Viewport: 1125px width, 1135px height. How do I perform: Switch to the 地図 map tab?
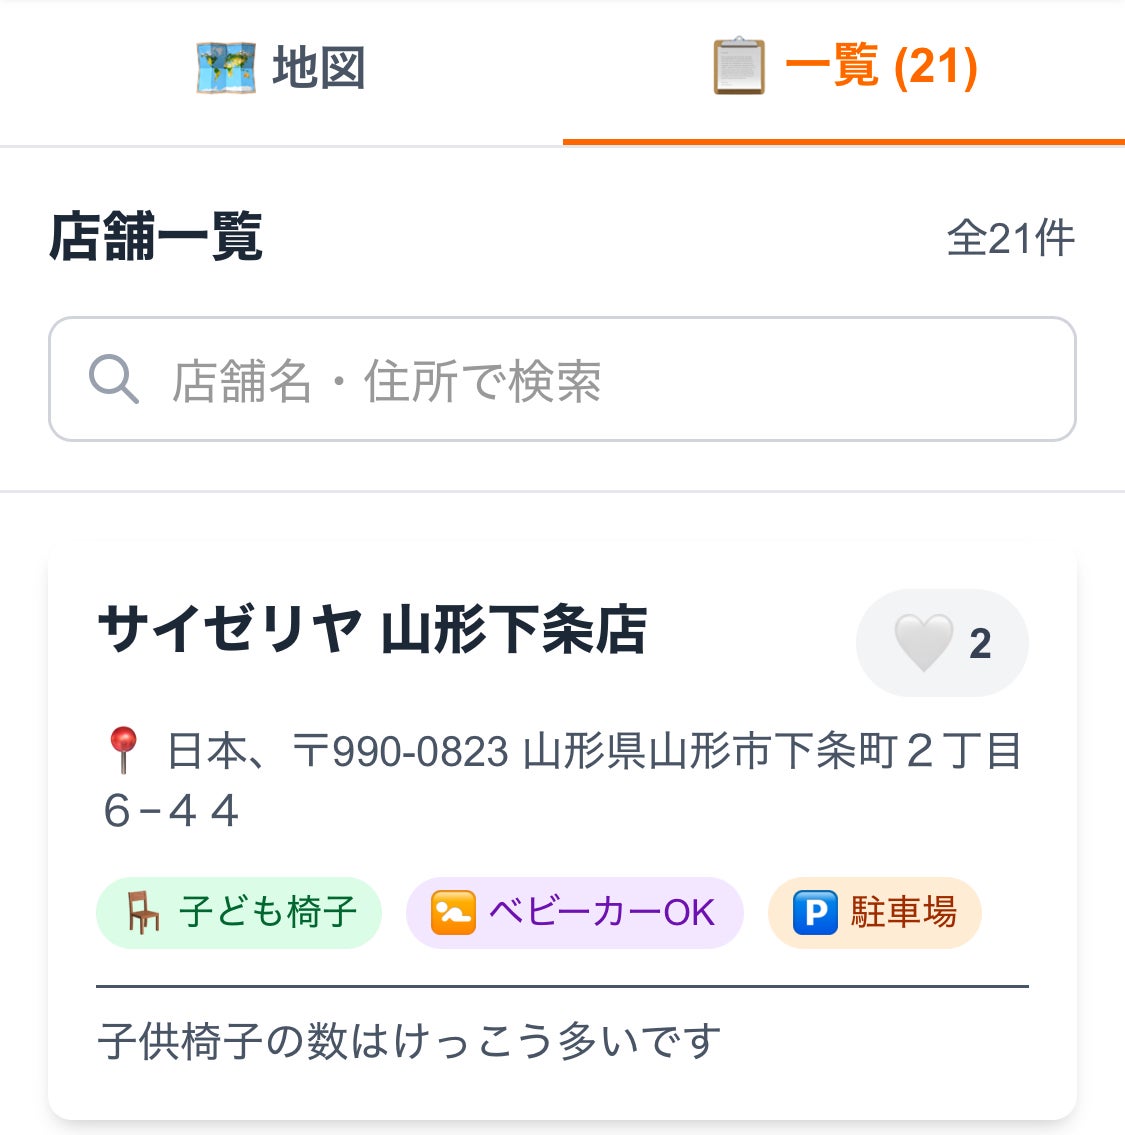[x=281, y=69]
